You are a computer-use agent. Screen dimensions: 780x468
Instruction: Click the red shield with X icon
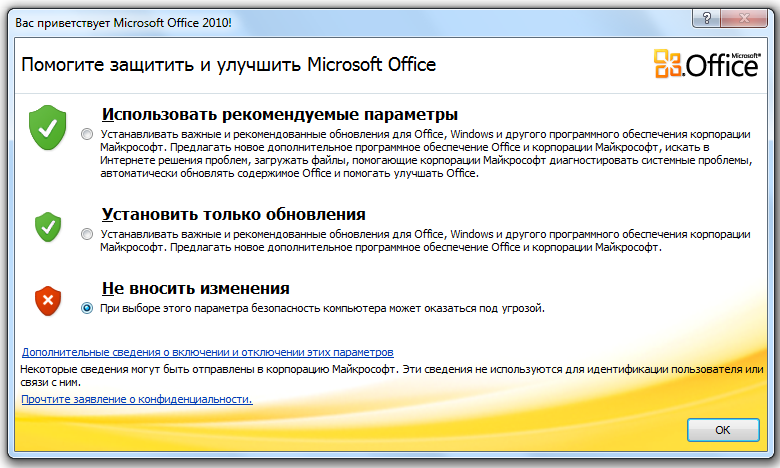click(x=48, y=301)
